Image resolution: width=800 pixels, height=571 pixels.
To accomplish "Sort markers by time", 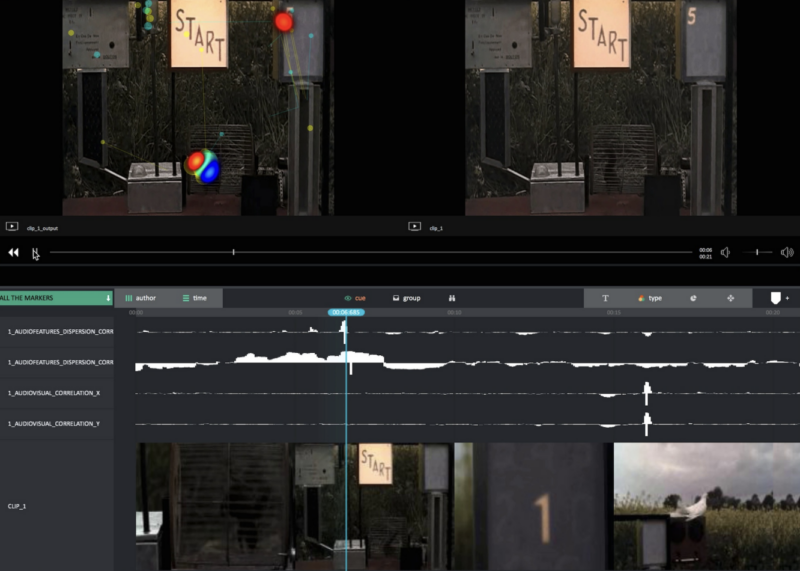I will (195, 298).
